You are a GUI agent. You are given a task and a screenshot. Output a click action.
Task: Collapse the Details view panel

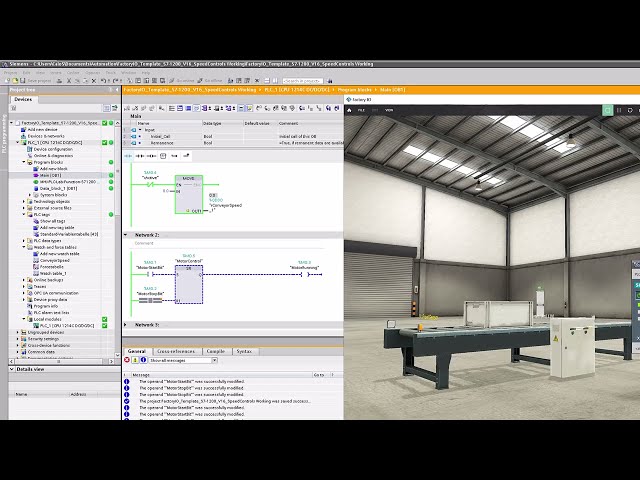click(x=12, y=369)
